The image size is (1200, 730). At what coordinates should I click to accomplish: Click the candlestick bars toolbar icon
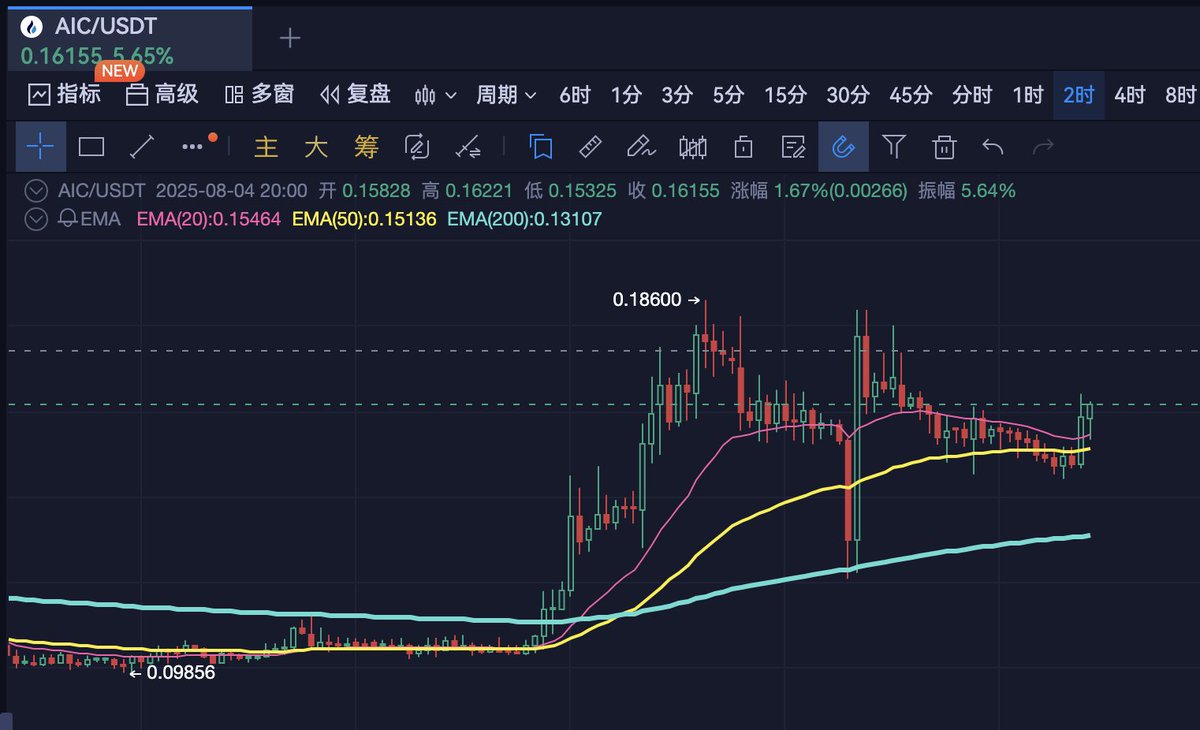coord(692,147)
